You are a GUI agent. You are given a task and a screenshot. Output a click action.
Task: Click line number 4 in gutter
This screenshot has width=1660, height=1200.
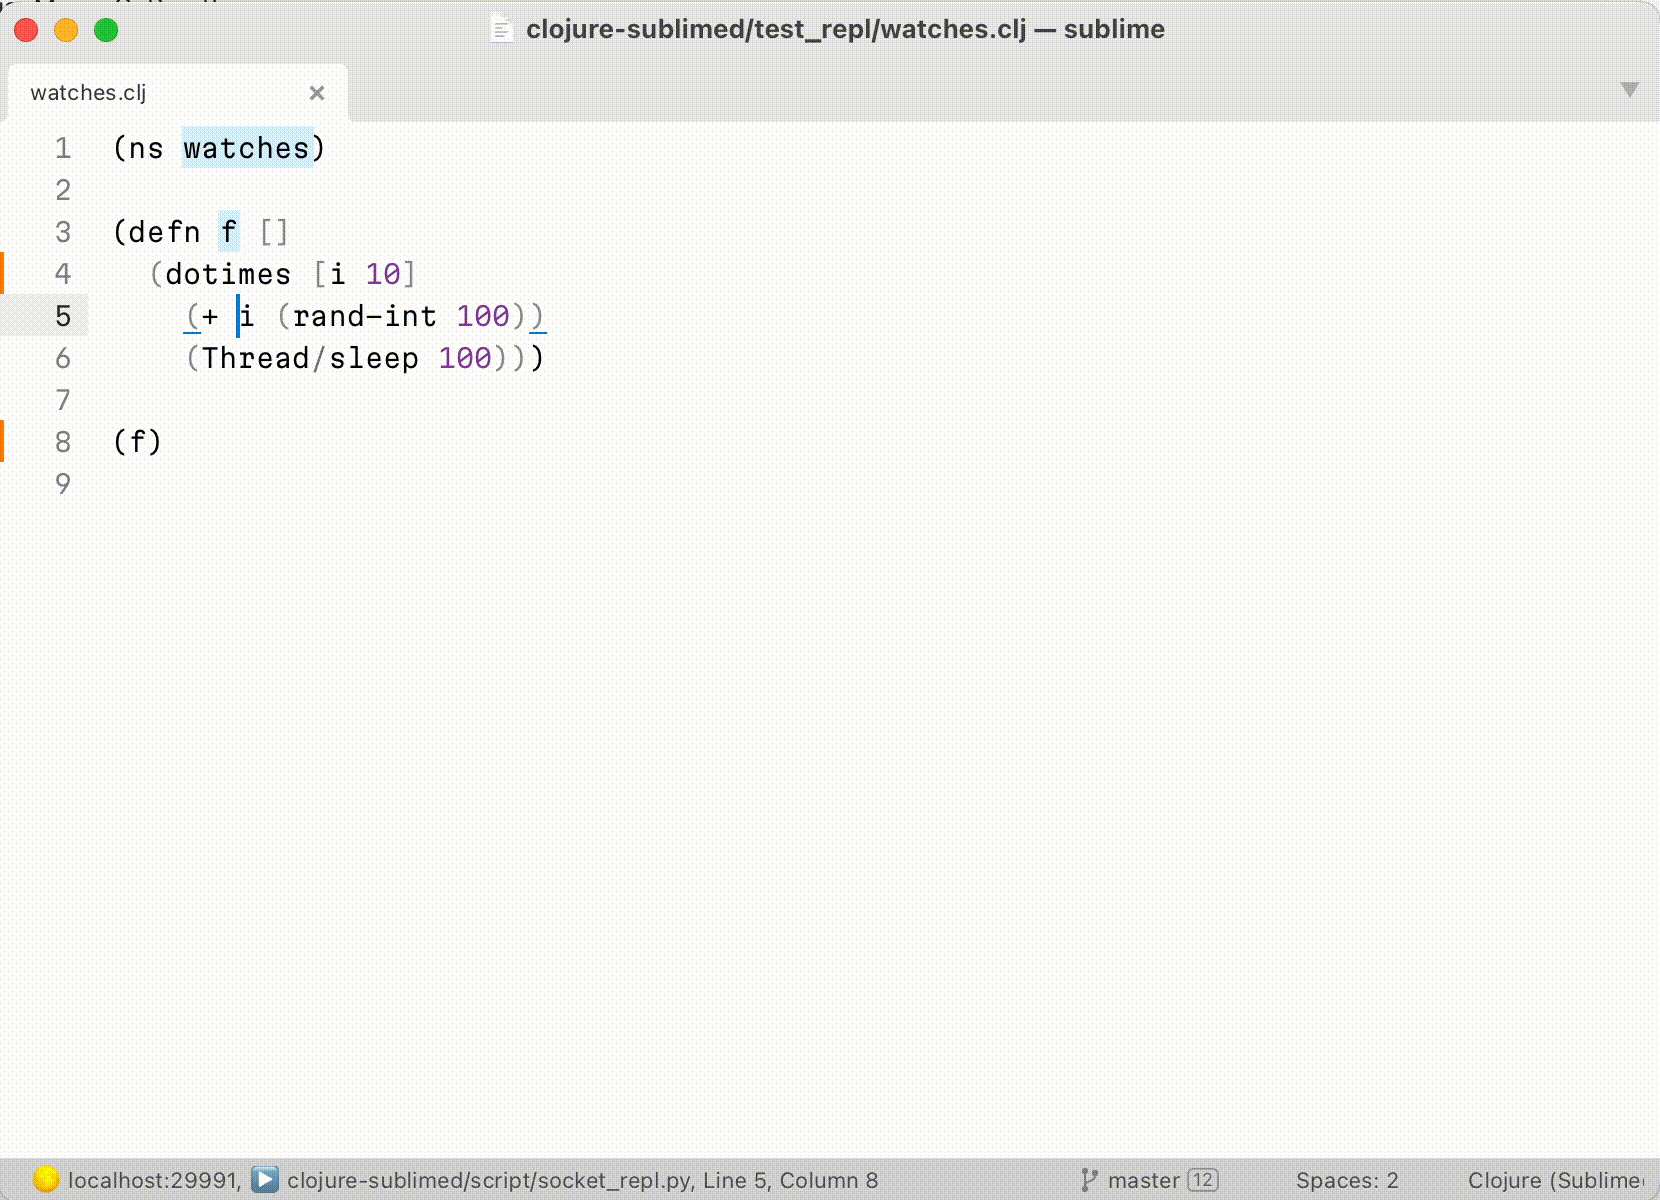(63, 274)
